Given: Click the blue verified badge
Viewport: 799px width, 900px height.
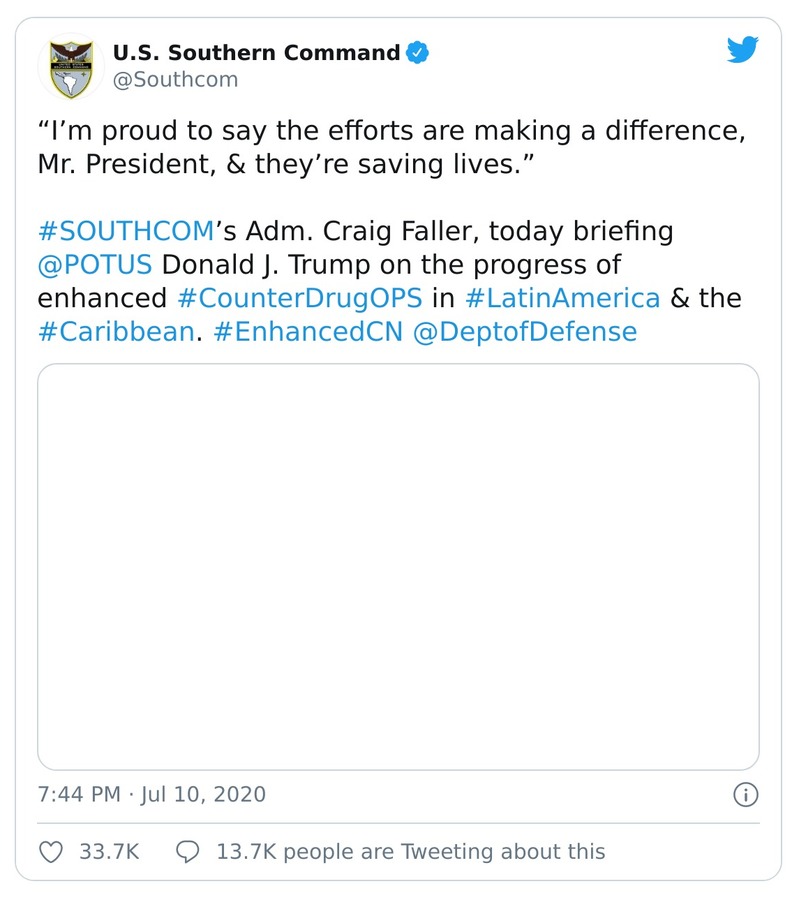Looking at the screenshot, I should coord(418,53).
